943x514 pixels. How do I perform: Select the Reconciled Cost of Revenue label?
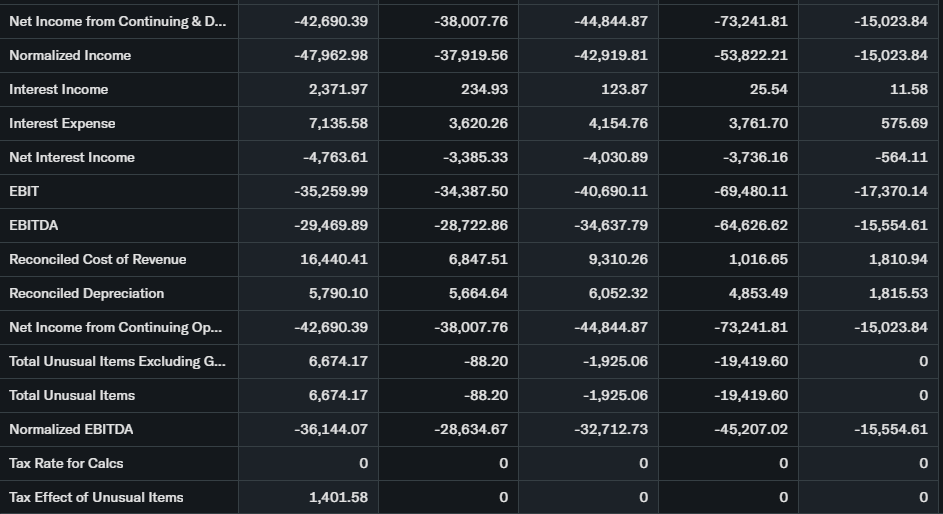pos(97,259)
